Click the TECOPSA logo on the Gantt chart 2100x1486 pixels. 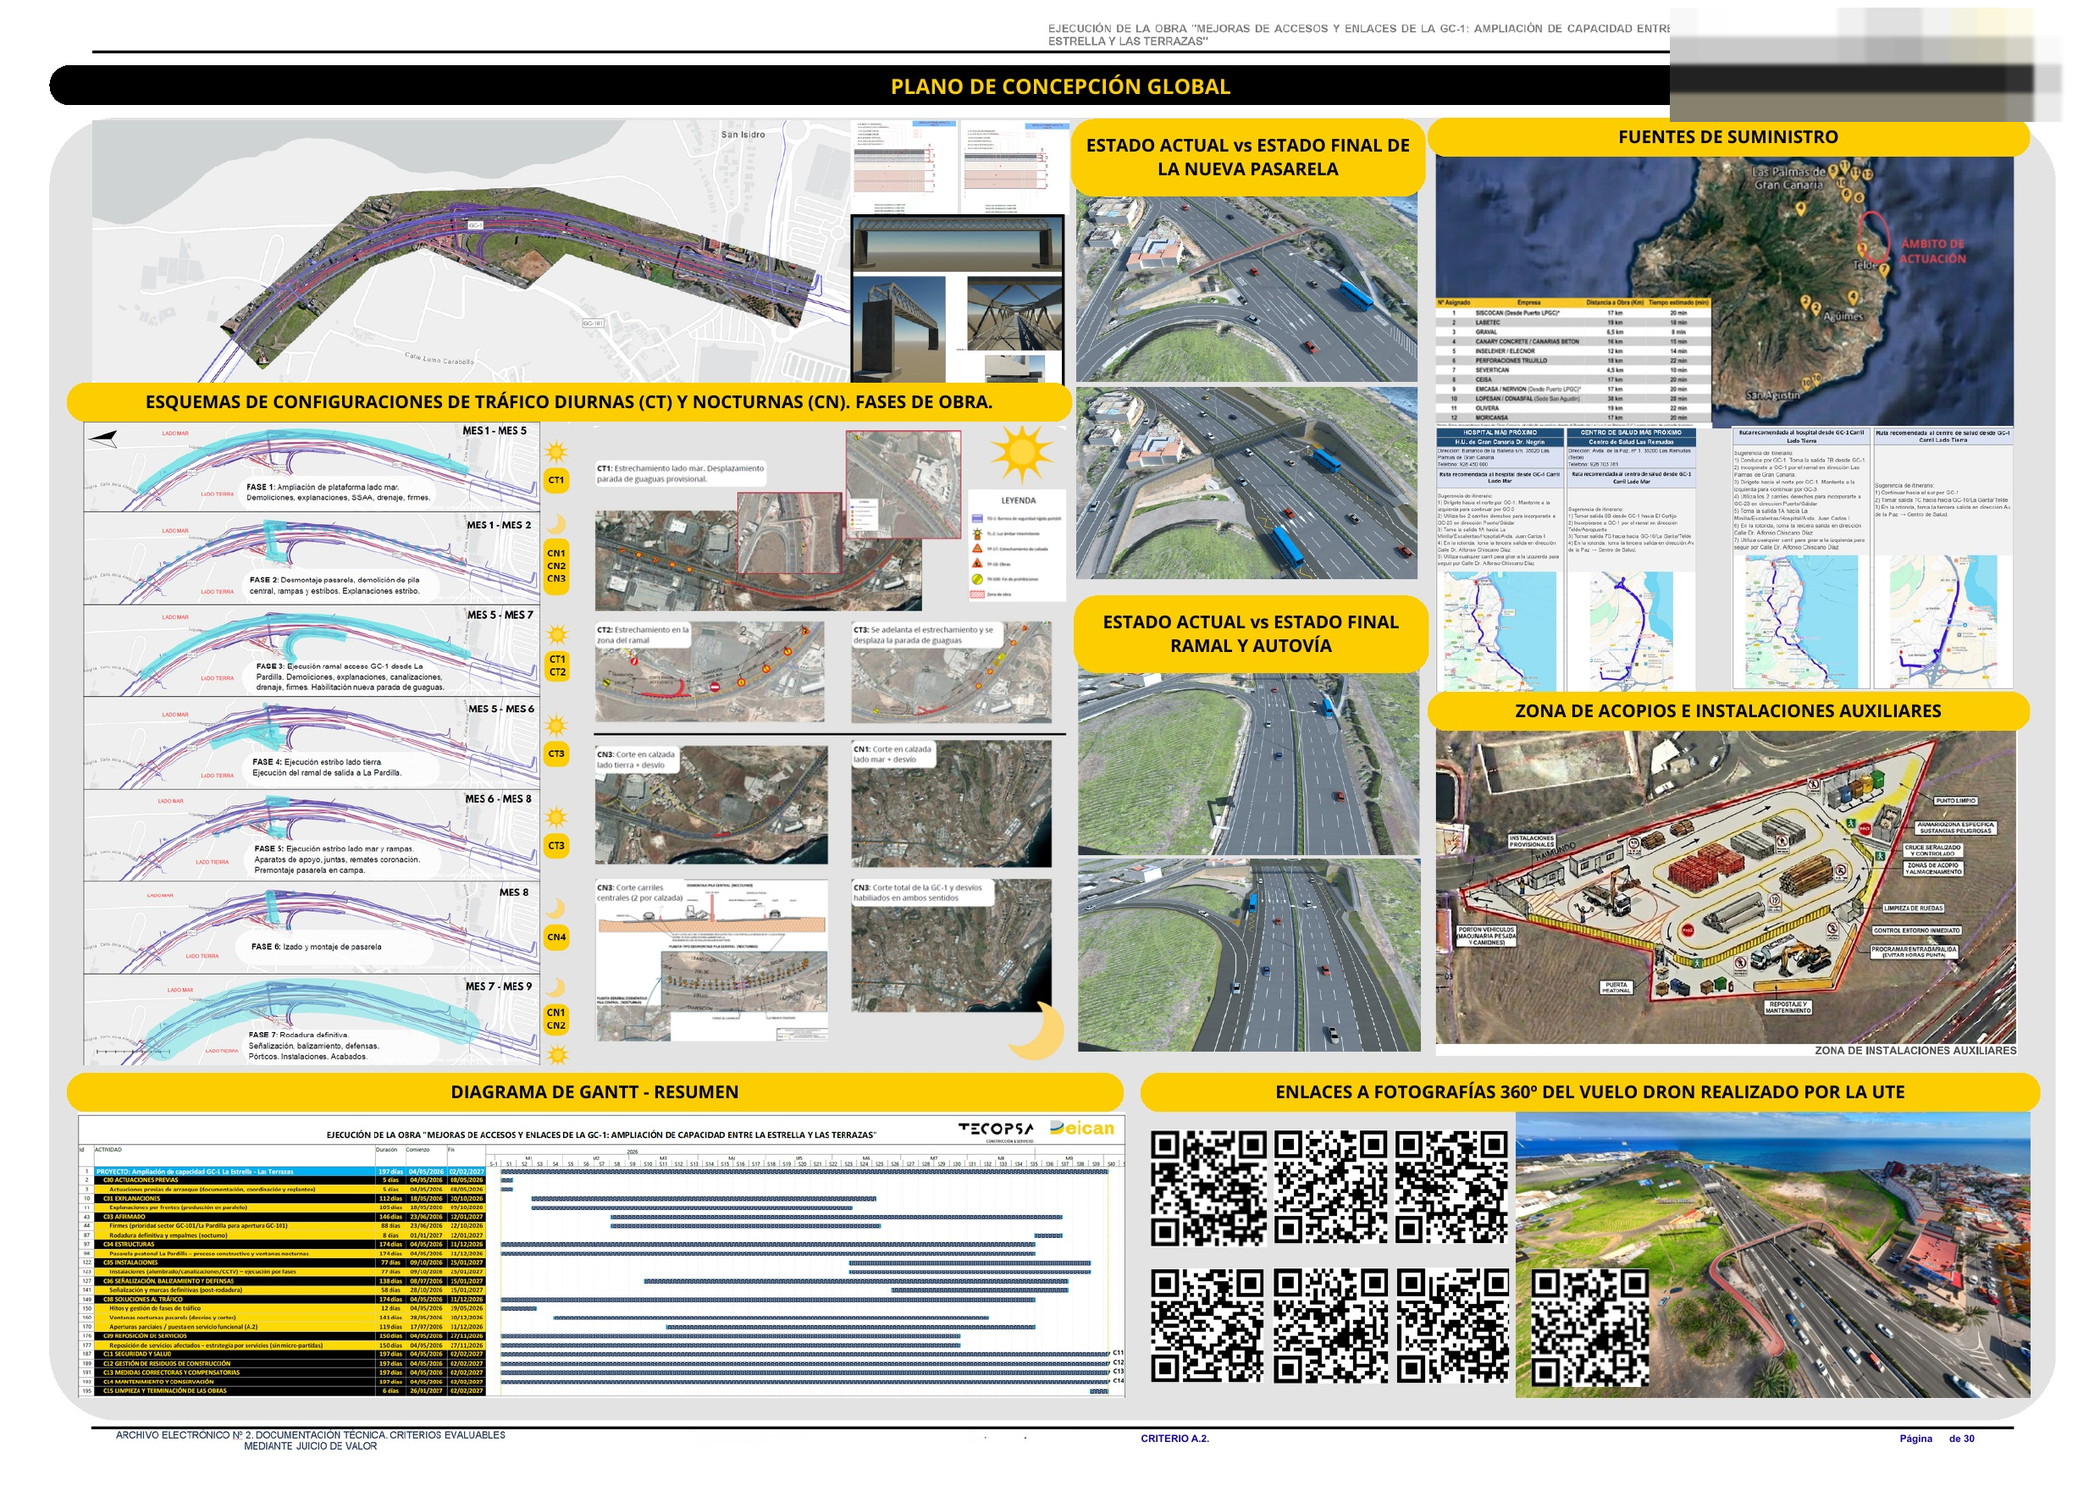995,1129
